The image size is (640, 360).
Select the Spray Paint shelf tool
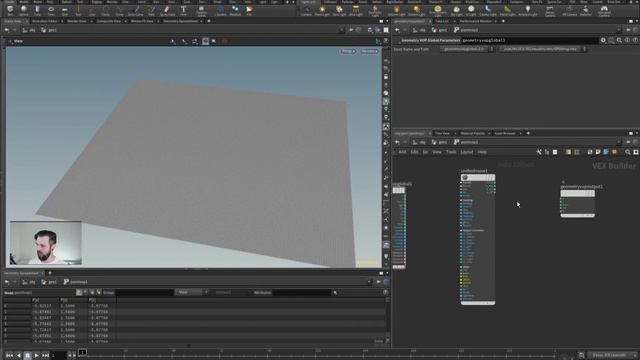click(167, 10)
